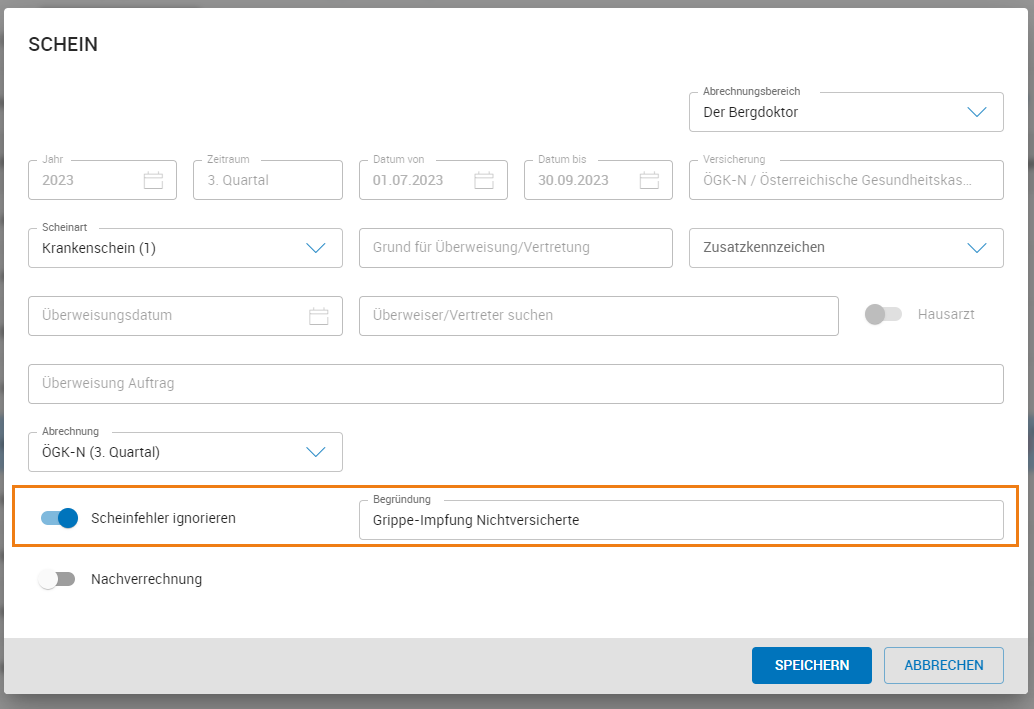
Task: Enable the Nachverrechnung switch
Action: coord(57,579)
